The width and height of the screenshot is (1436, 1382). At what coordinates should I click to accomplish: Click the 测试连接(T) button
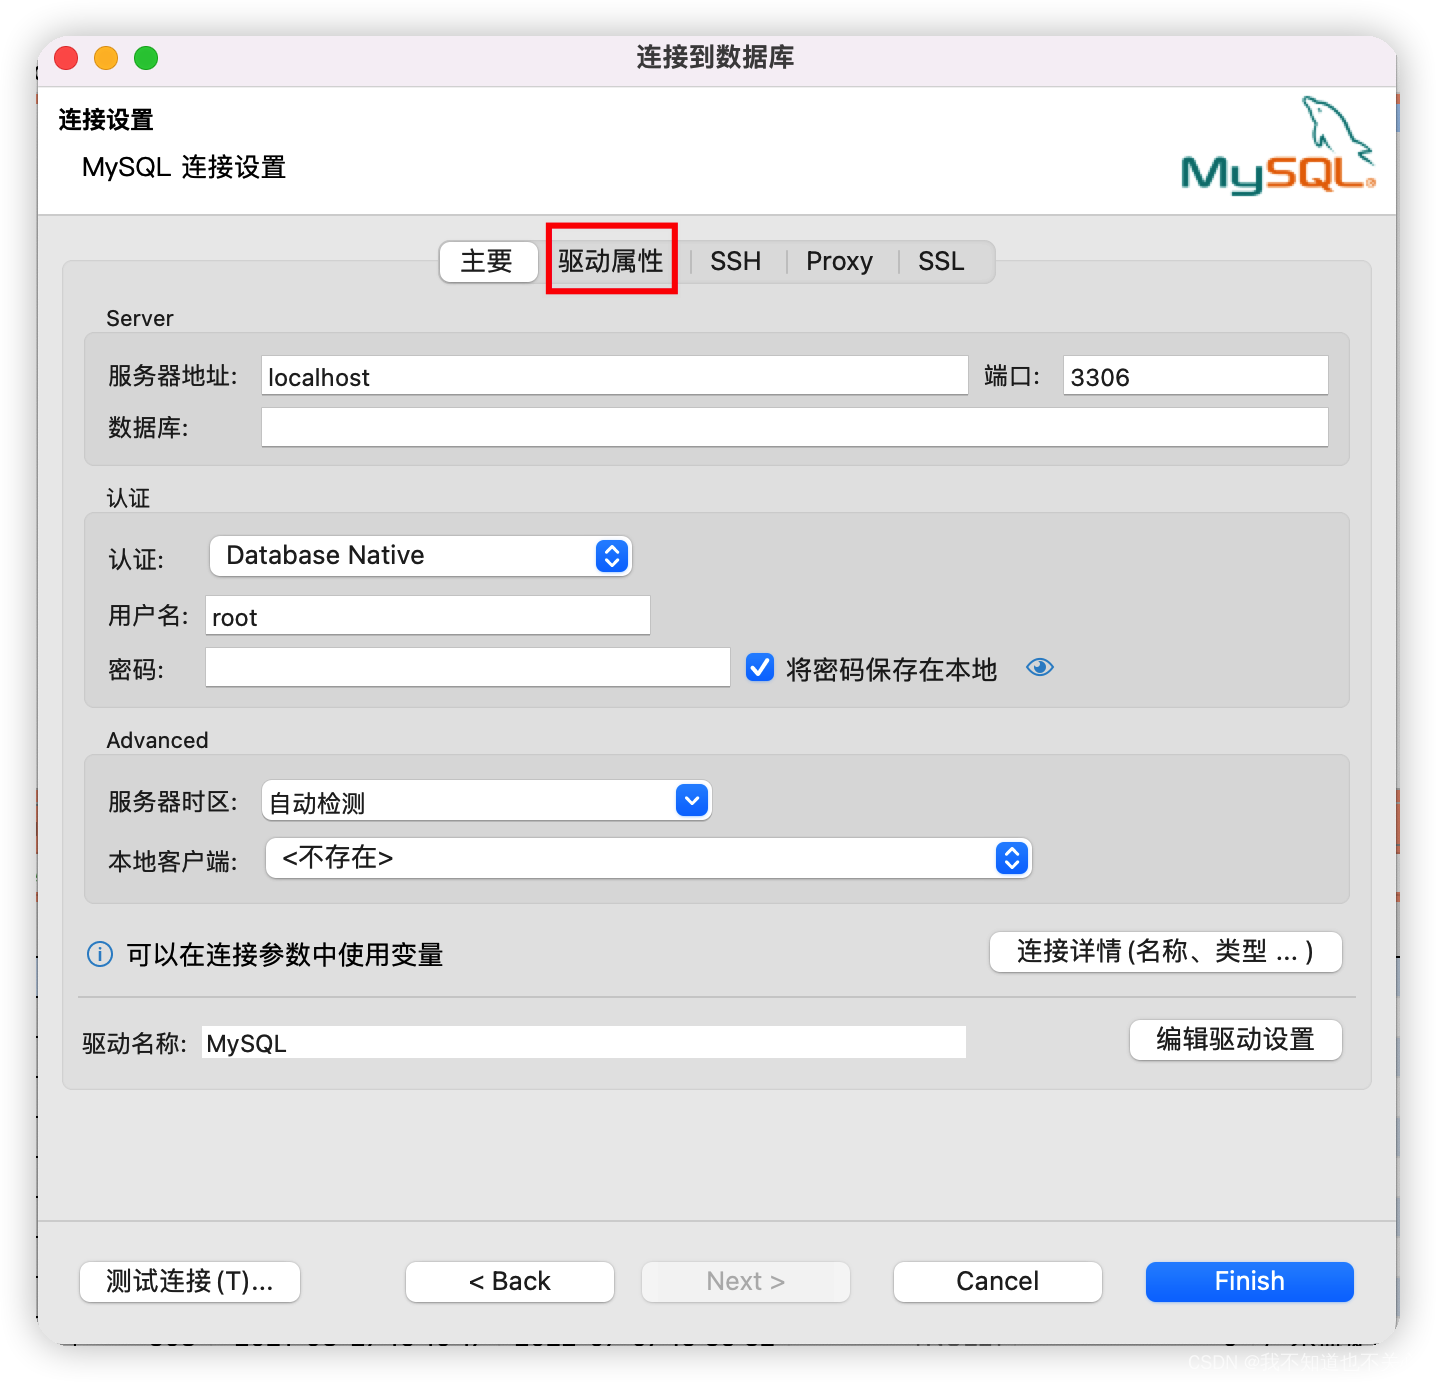[189, 1281]
